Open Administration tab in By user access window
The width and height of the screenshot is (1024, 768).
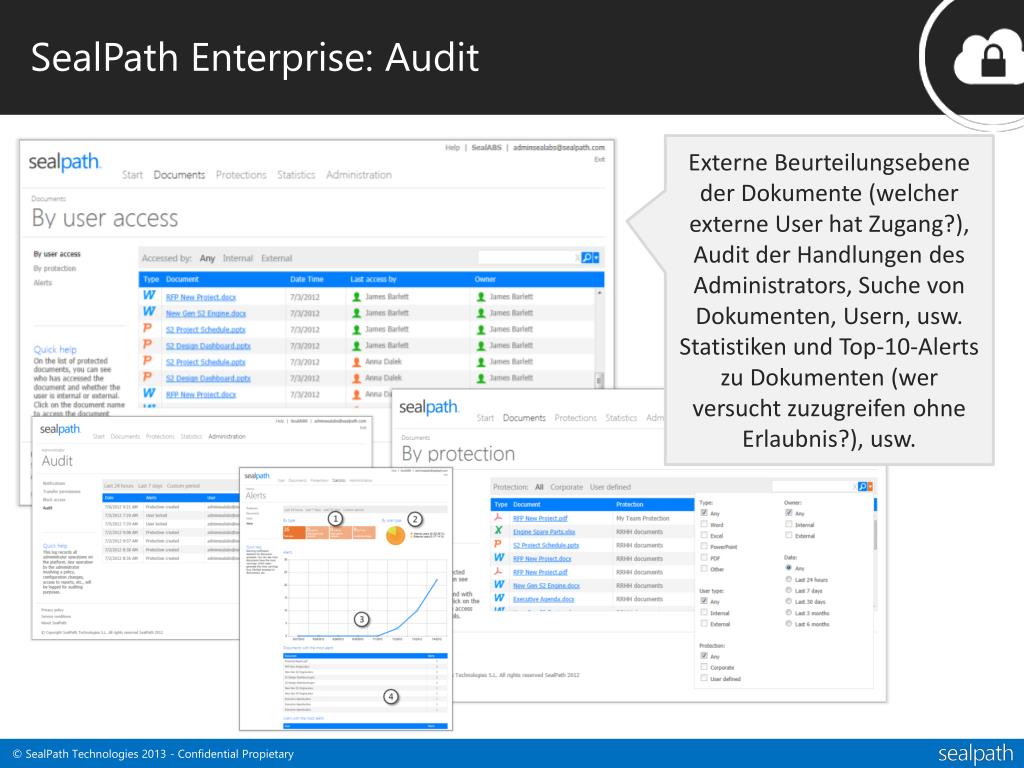coord(359,175)
